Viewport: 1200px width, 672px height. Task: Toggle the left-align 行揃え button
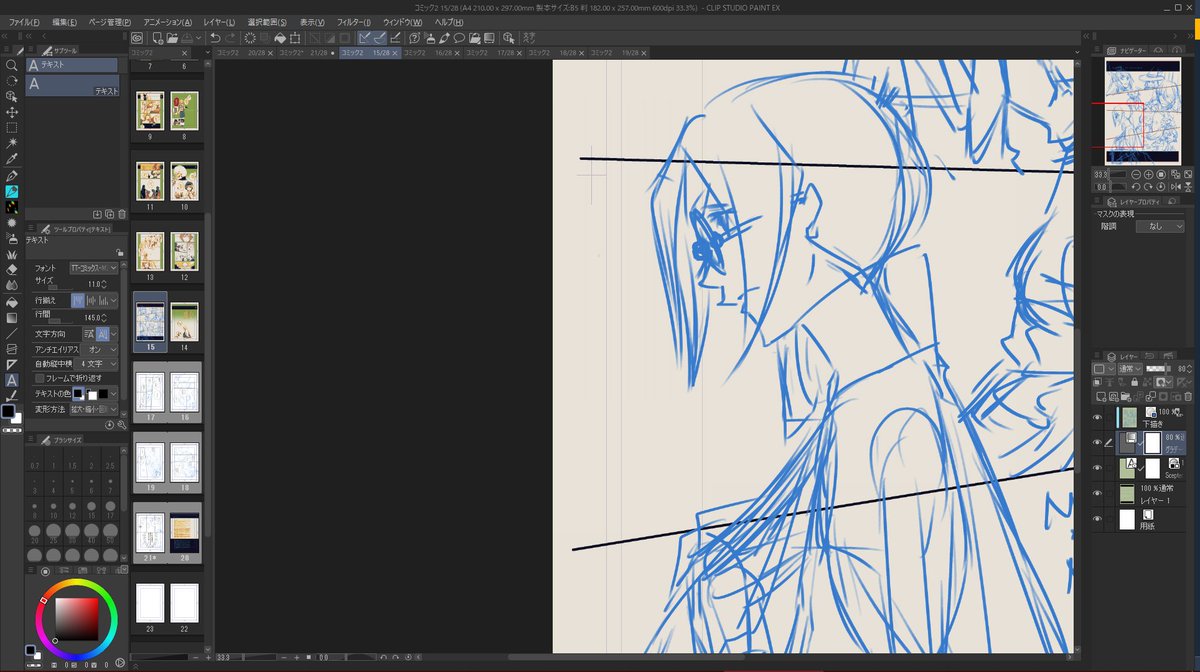77,300
